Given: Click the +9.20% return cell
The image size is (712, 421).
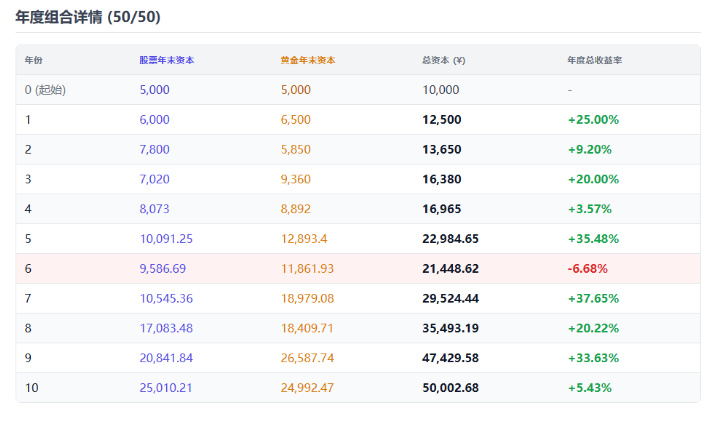Looking at the screenshot, I should pos(589,149).
